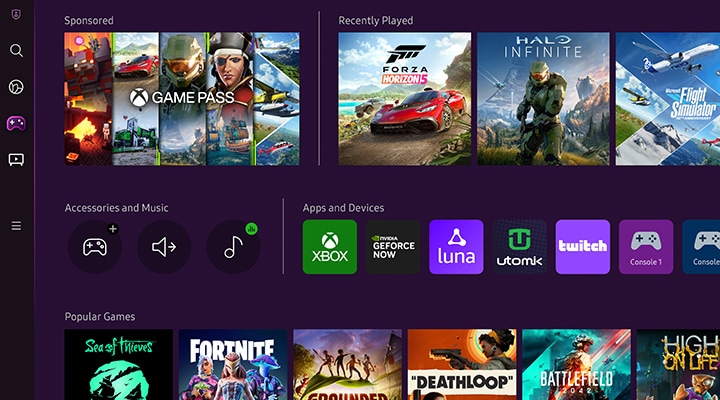Image resolution: width=720 pixels, height=400 pixels.
Task: Click the privacy shield icon
Action: pos(16,15)
